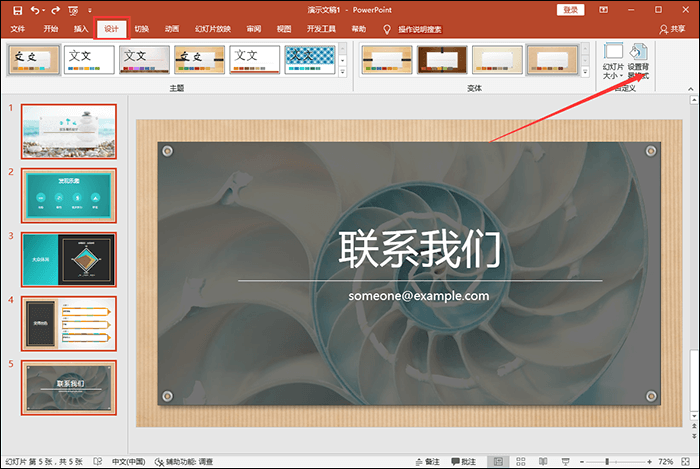Start slideshow from beginning icon
This screenshot has height=469, width=700.
click(x=73, y=10)
